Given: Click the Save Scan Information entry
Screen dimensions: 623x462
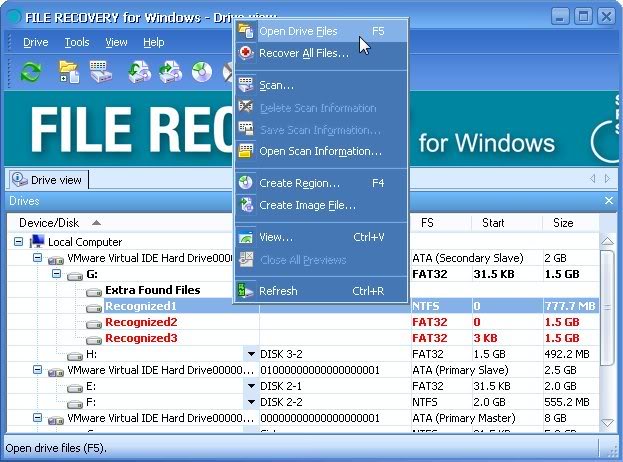Looking at the screenshot, I should tap(322, 130).
